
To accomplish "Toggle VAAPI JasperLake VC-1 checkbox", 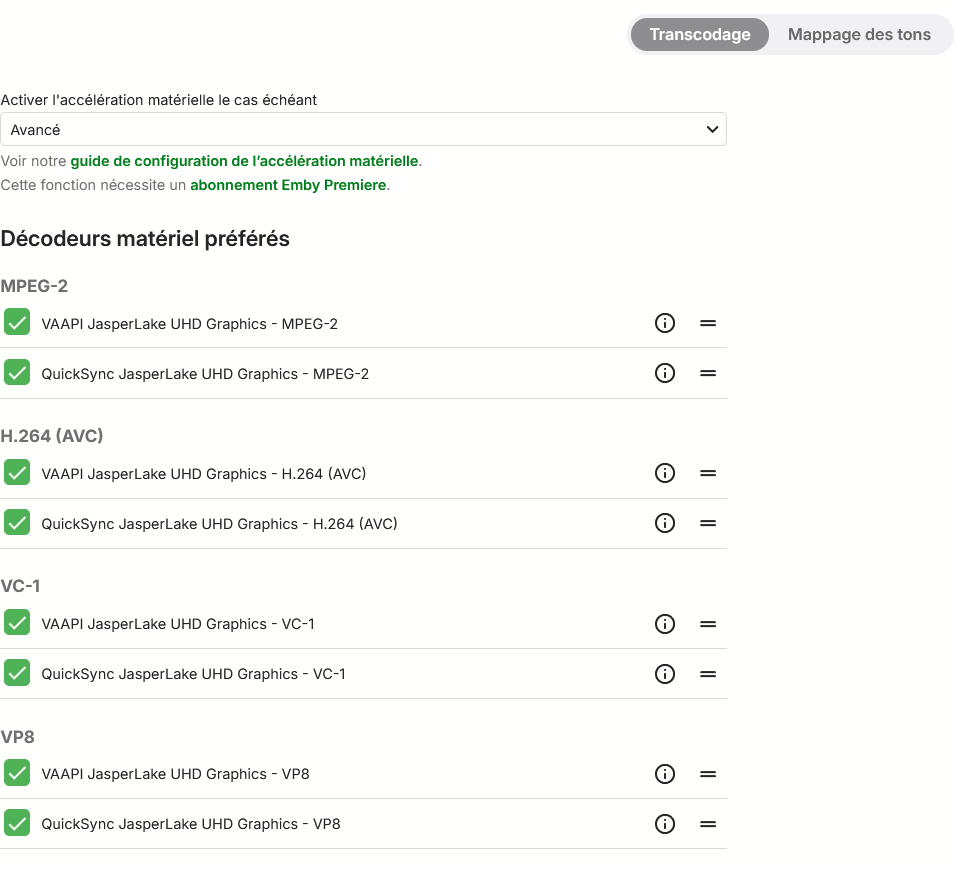I will pyautogui.click(x=17, y=622).
